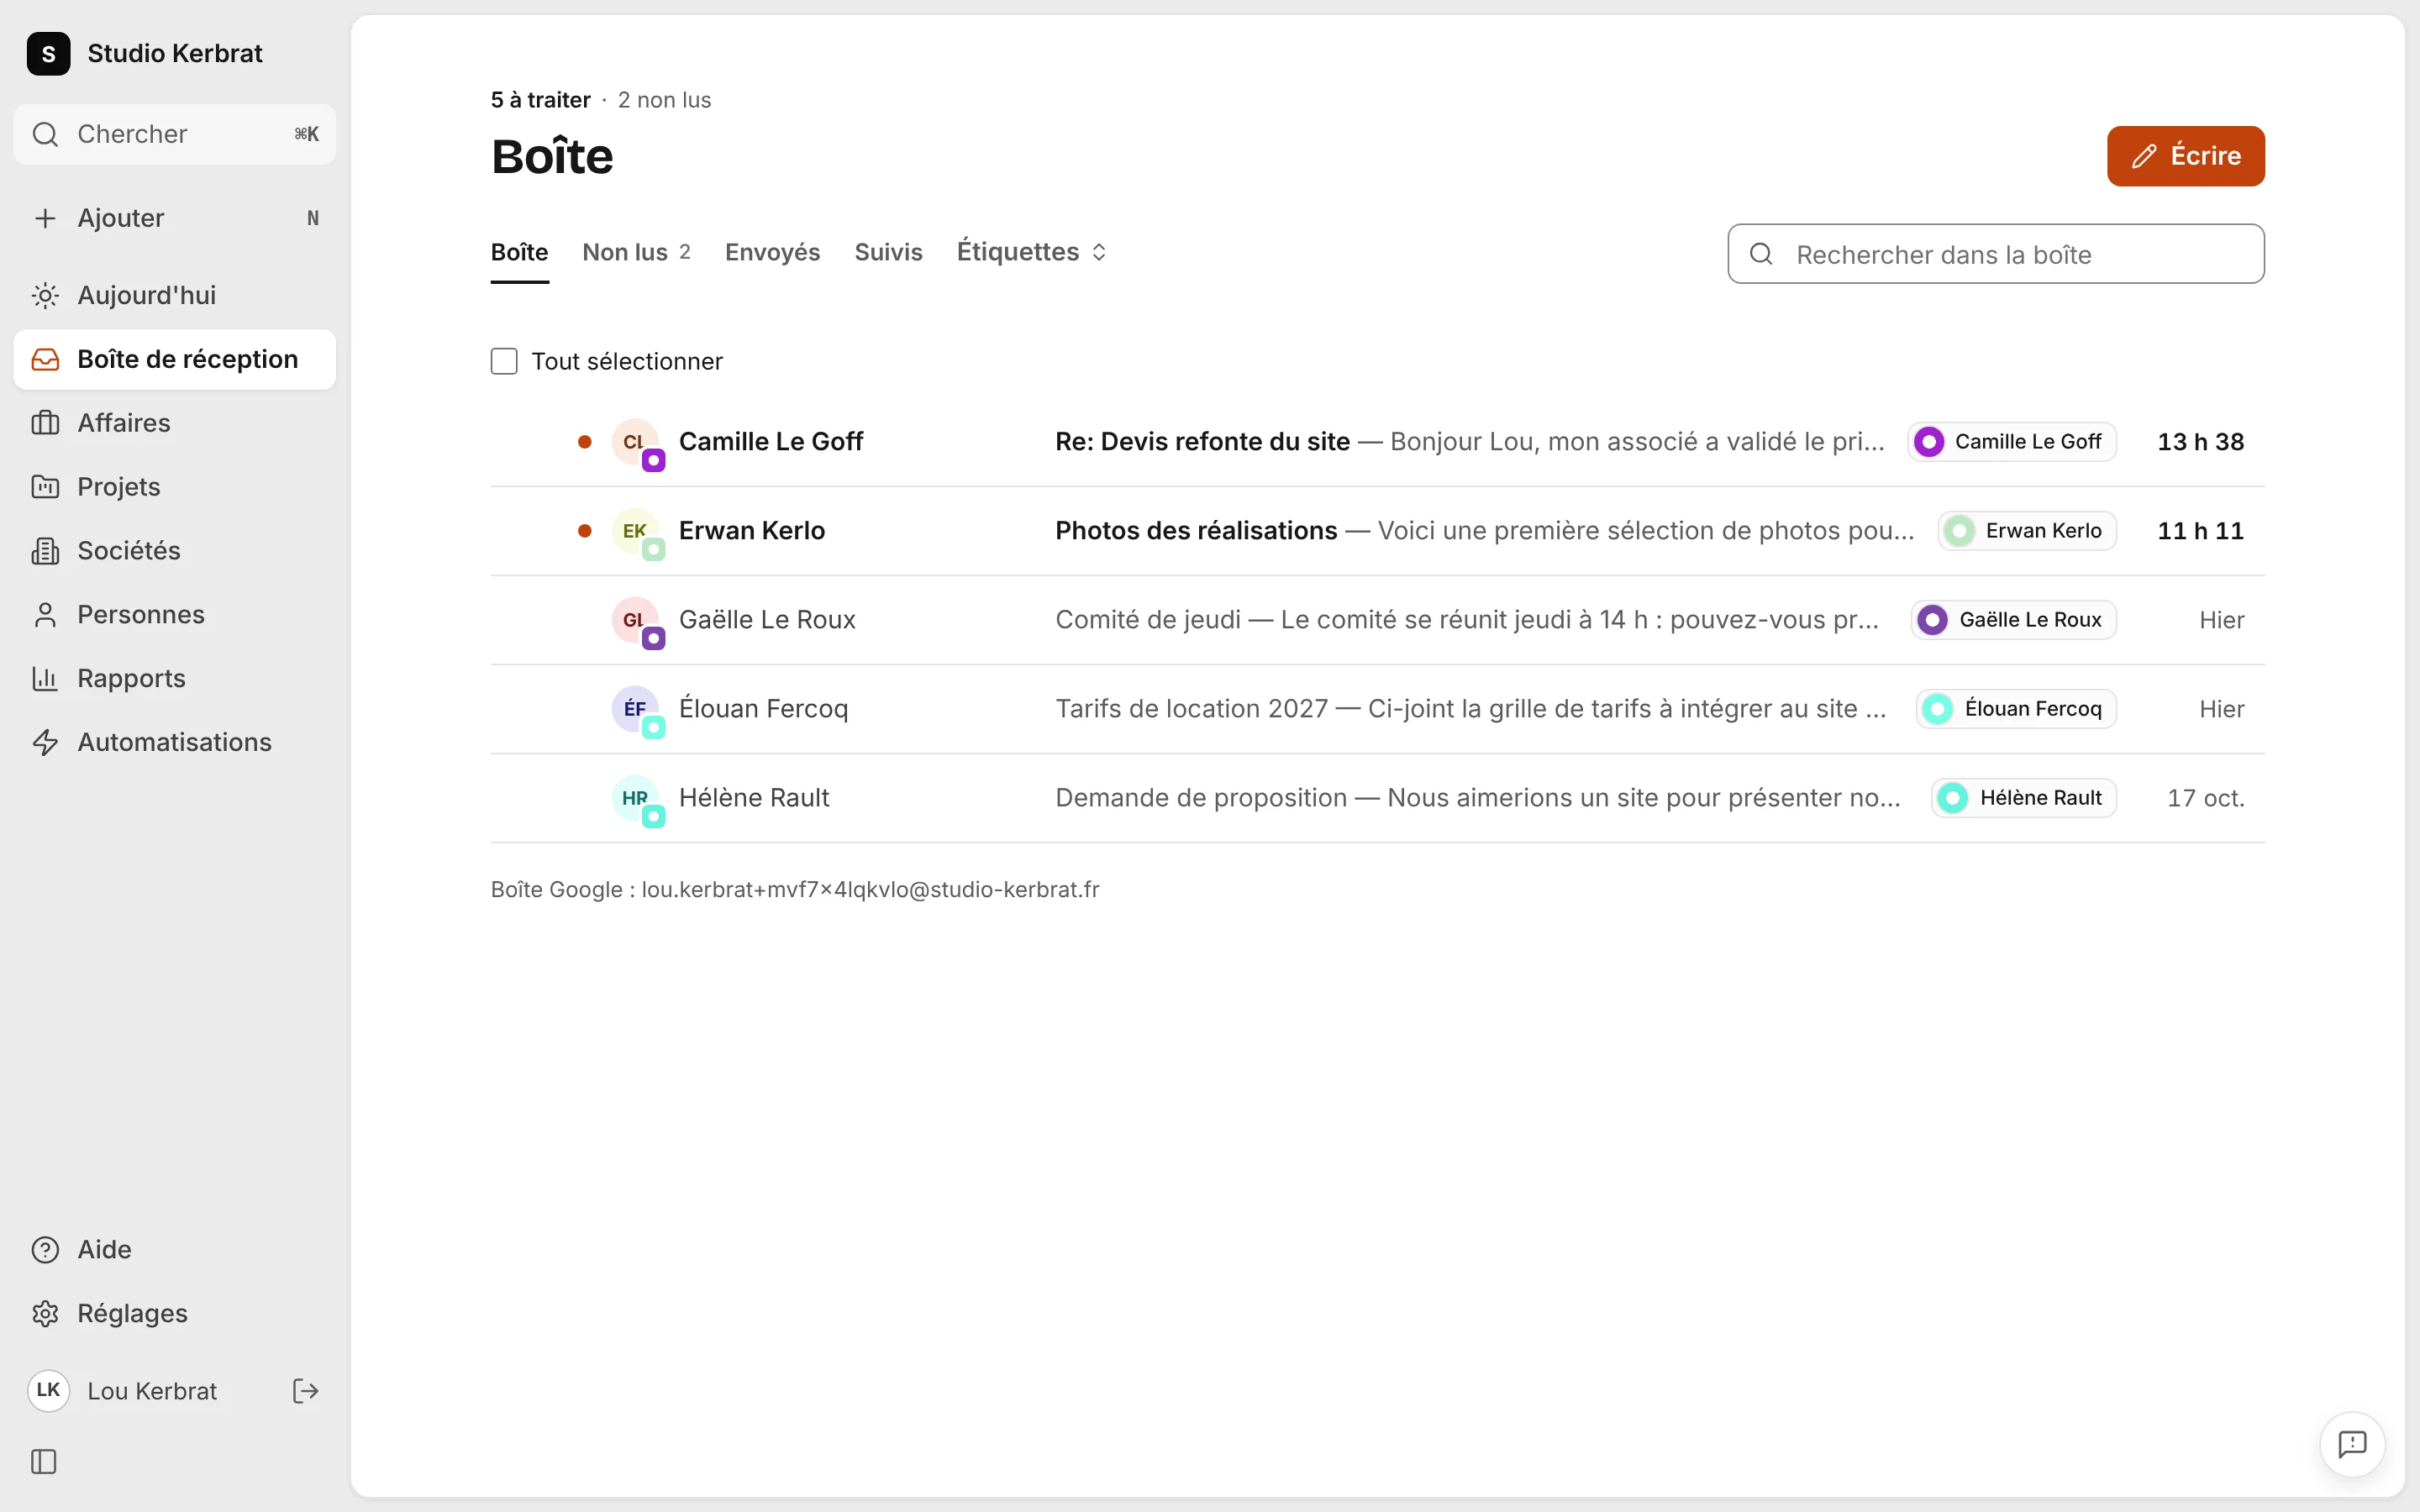Check the Tout sélectionner checkbox
Viewport: 2420px width, 1512px height.
tap(504, 361)
